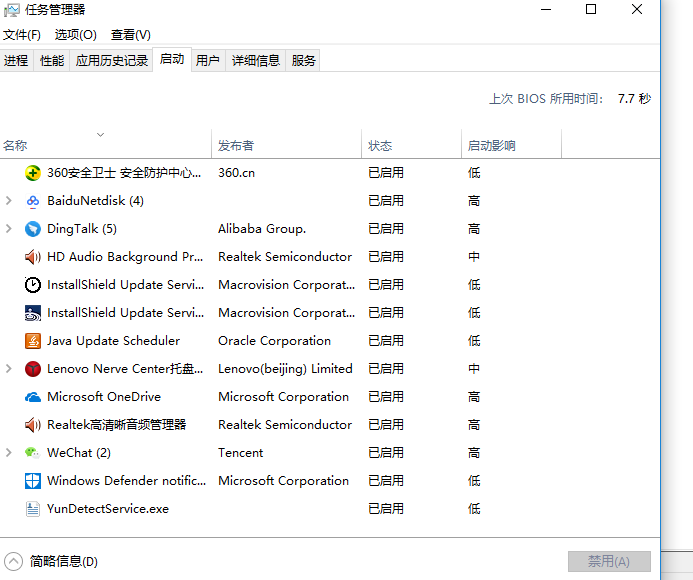Click the 360.cn publisher cell

coord(236,173)
